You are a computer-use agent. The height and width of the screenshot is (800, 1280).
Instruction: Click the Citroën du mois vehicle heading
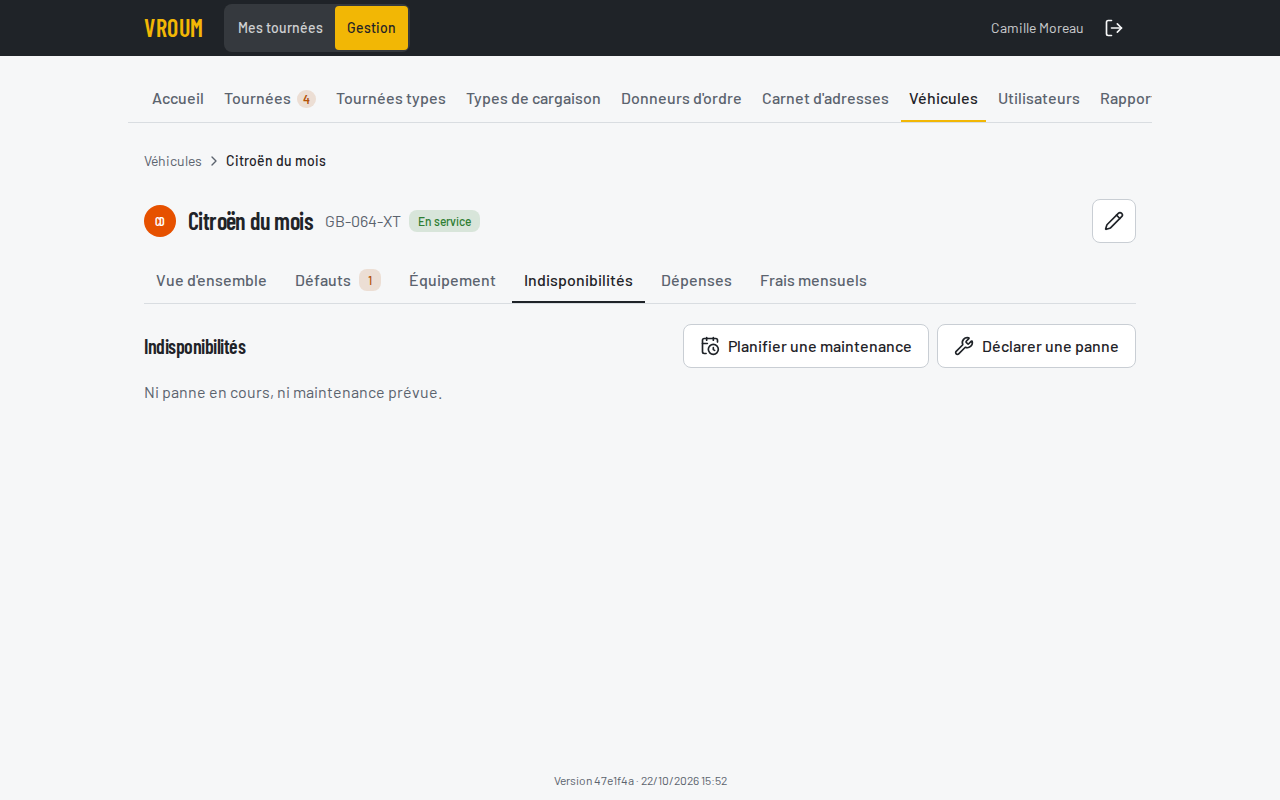point(251,221)
